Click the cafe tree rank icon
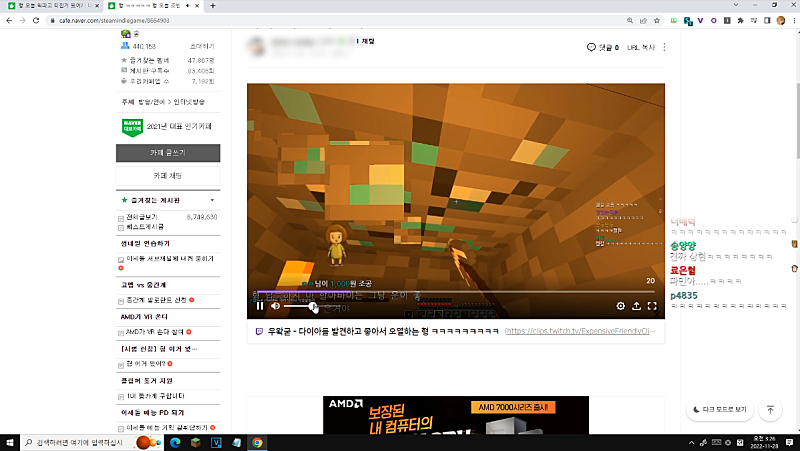The image size is (800, 451). pos(126,34)
